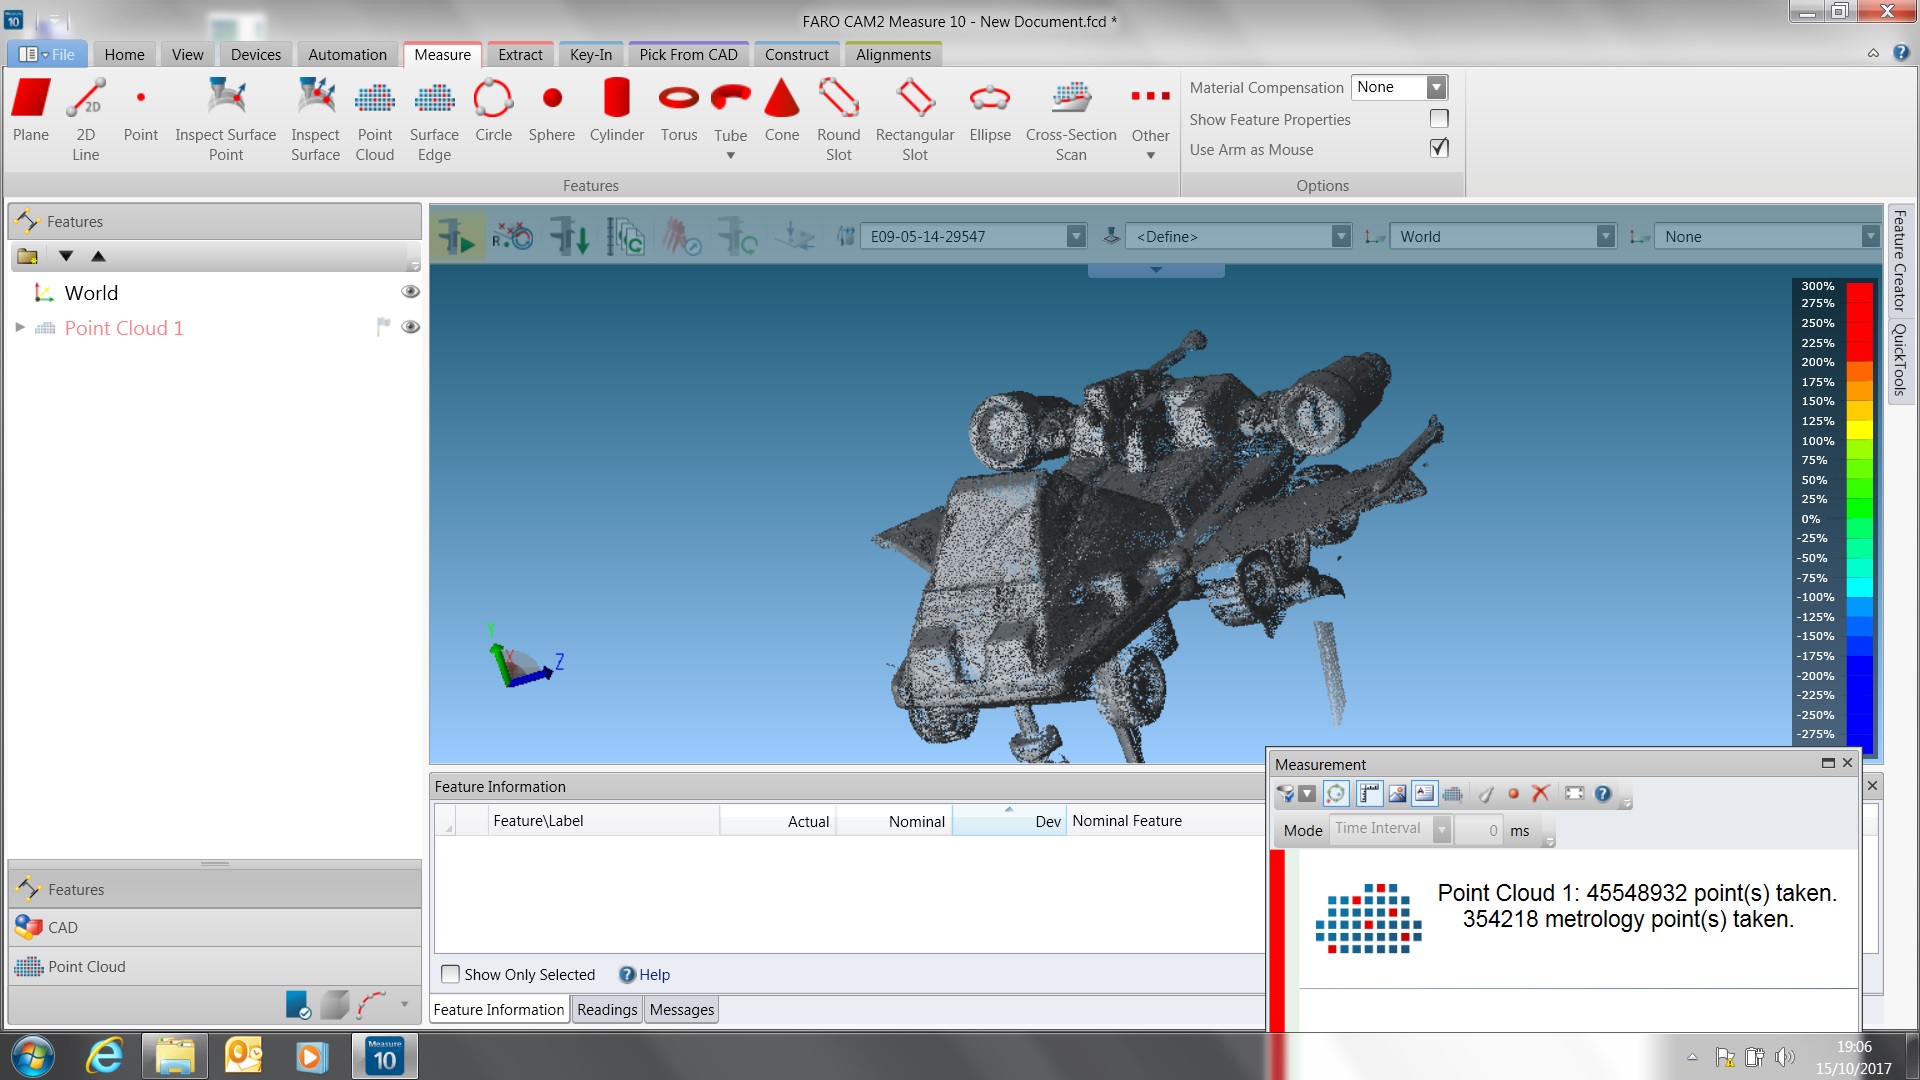Switch to the Readings tab
Screen dimensions: 1920x1080
[x=607, y=1009]
